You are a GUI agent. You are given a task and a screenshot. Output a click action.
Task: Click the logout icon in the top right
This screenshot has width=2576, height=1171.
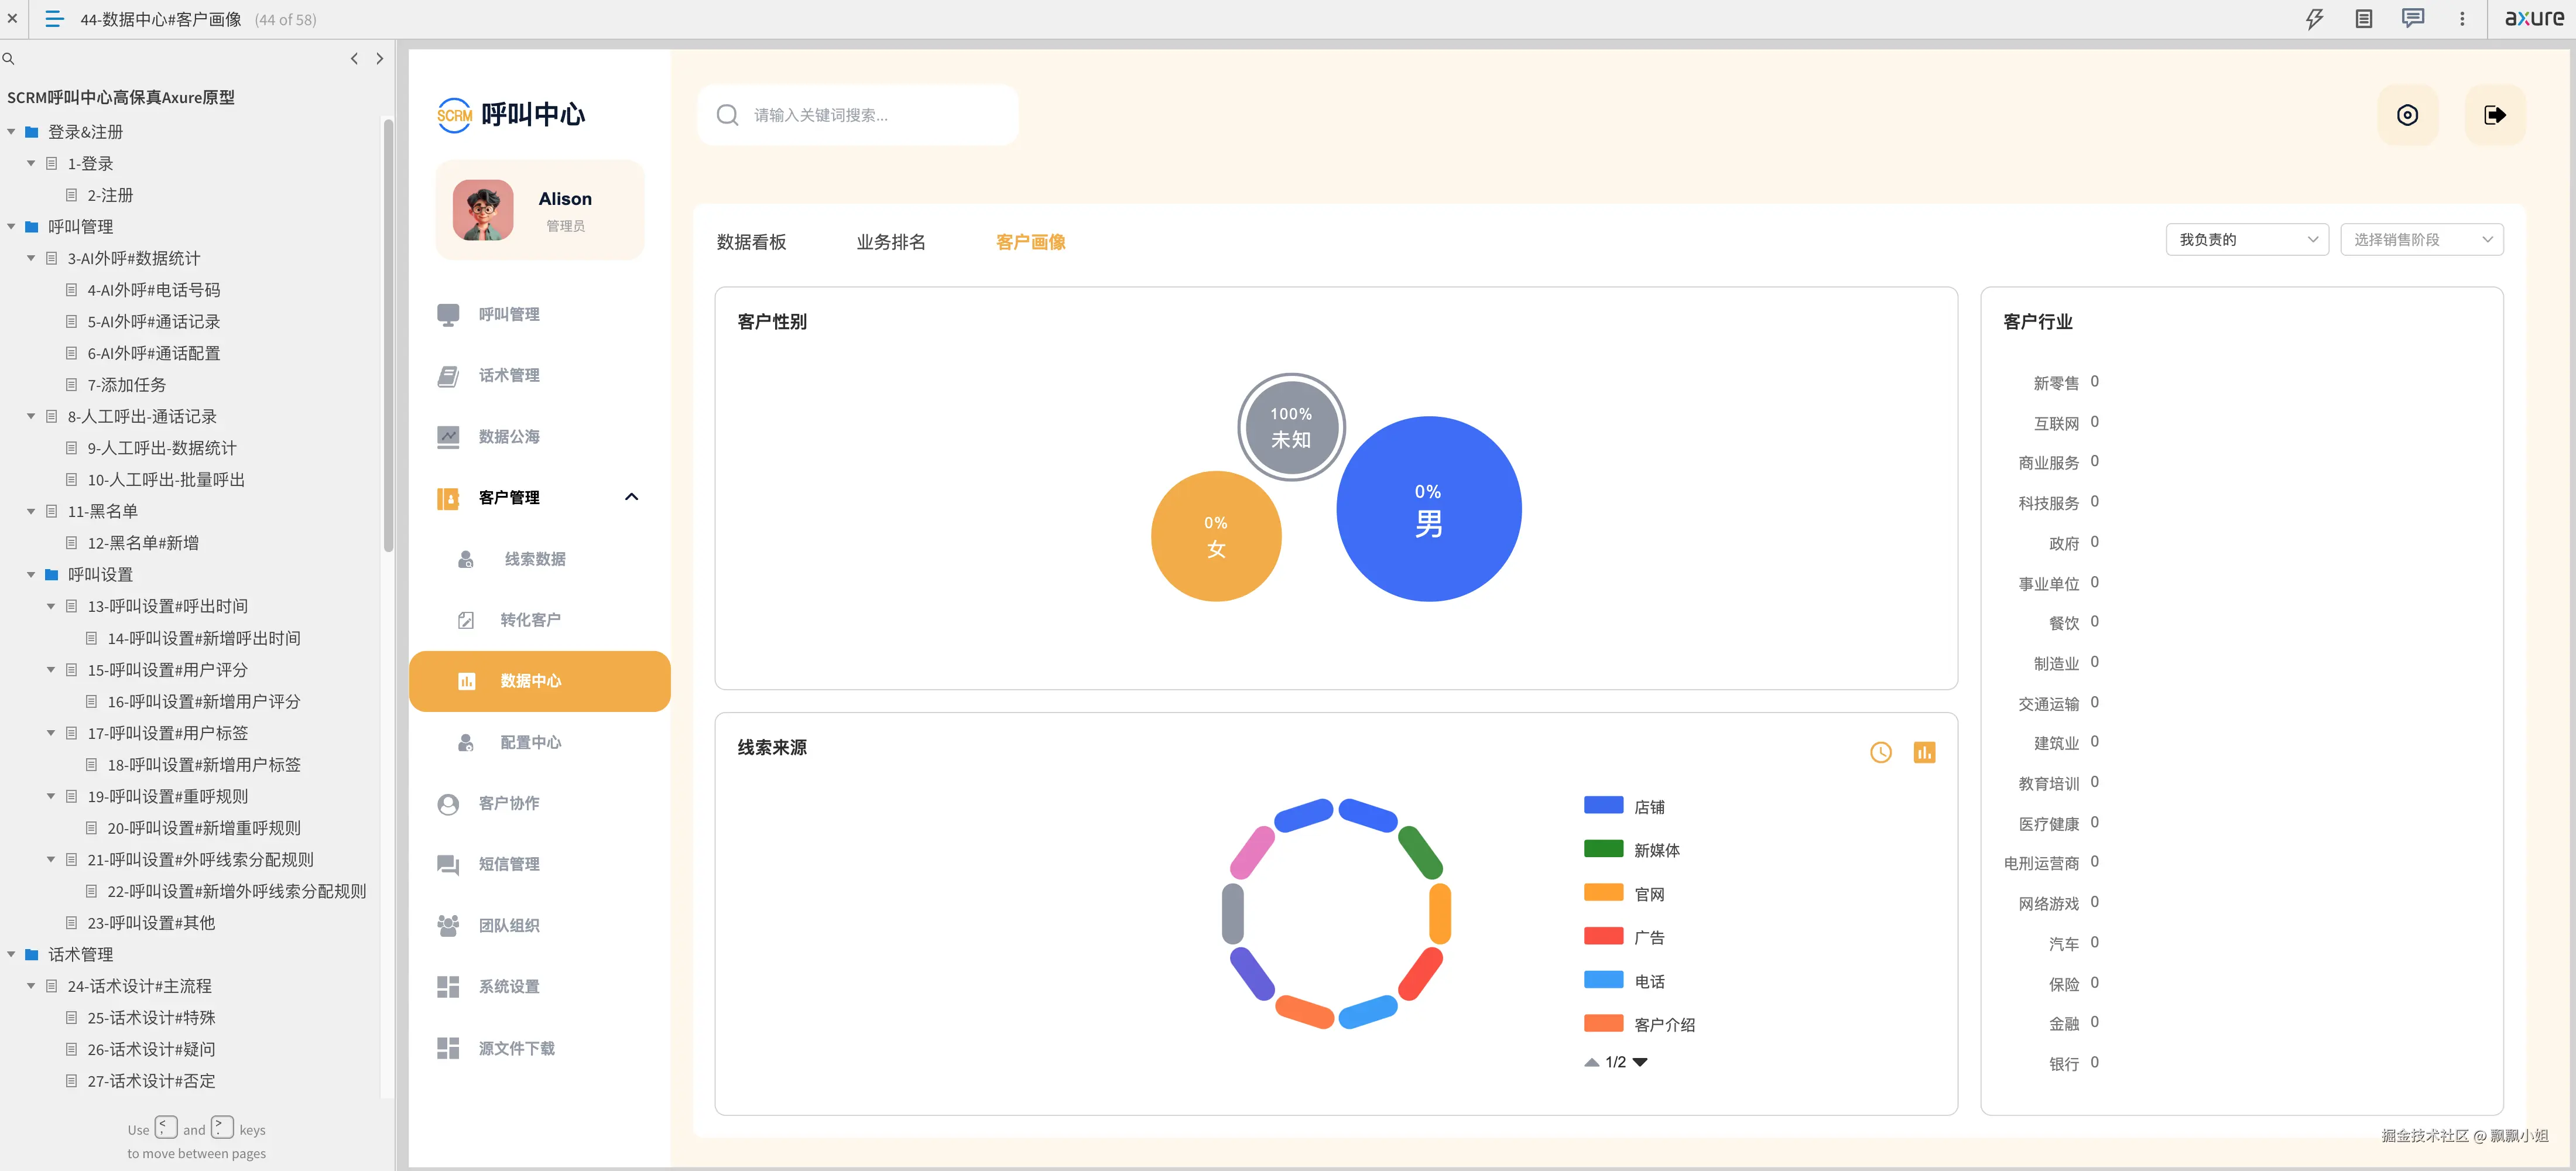(x=2494, y=115)
